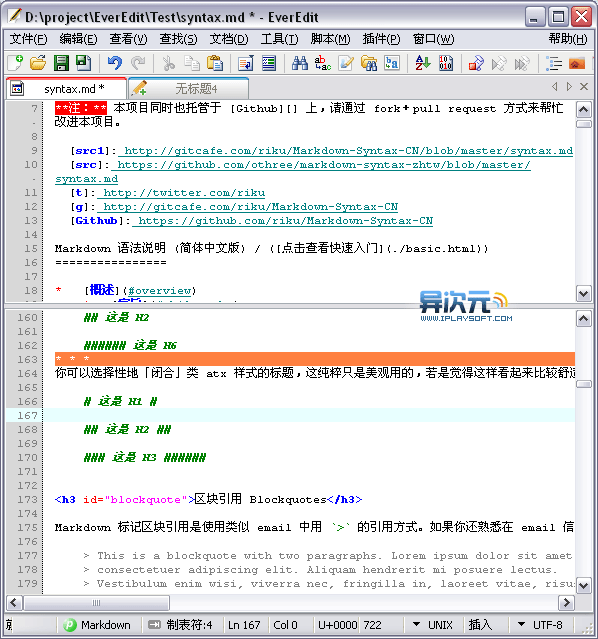598x639 pixels.
Task: Open the 文档(D) menu
Action: pos(229,39)
